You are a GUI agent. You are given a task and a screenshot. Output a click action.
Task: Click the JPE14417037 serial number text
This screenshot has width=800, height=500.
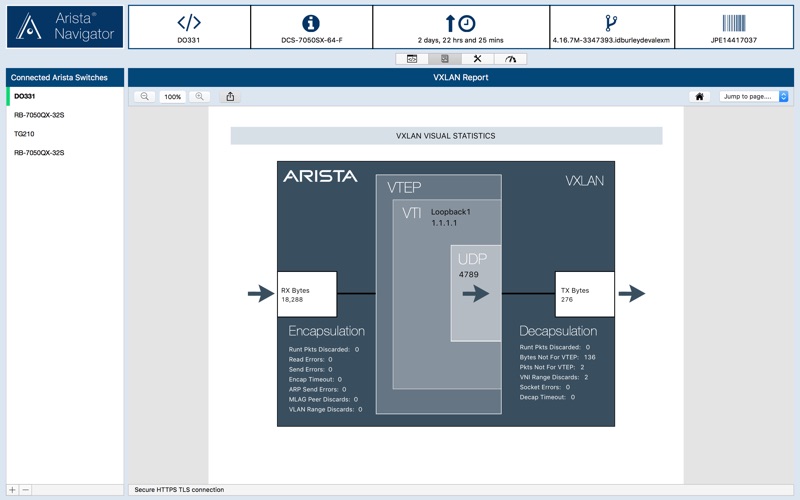pos(734,40)
